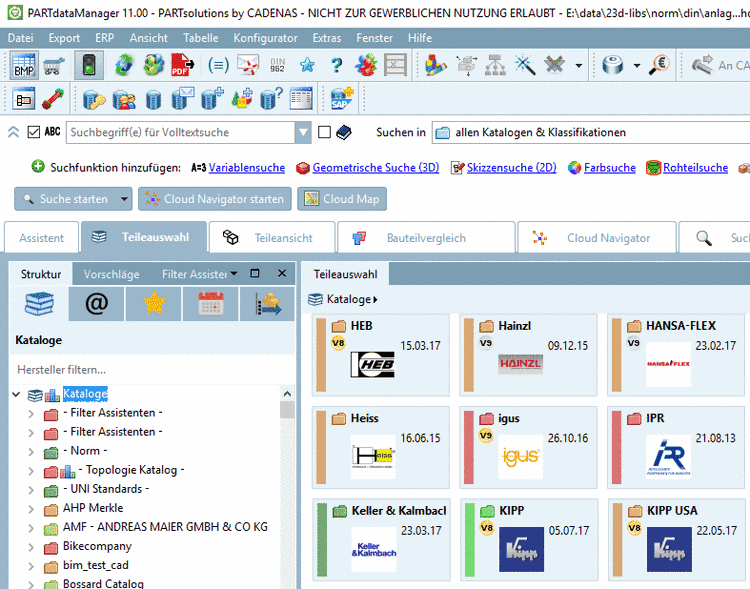Click the colored building blocks icon
Viewport: 750px width, 589px height.
pyautogui.click(x=436, y=65)
